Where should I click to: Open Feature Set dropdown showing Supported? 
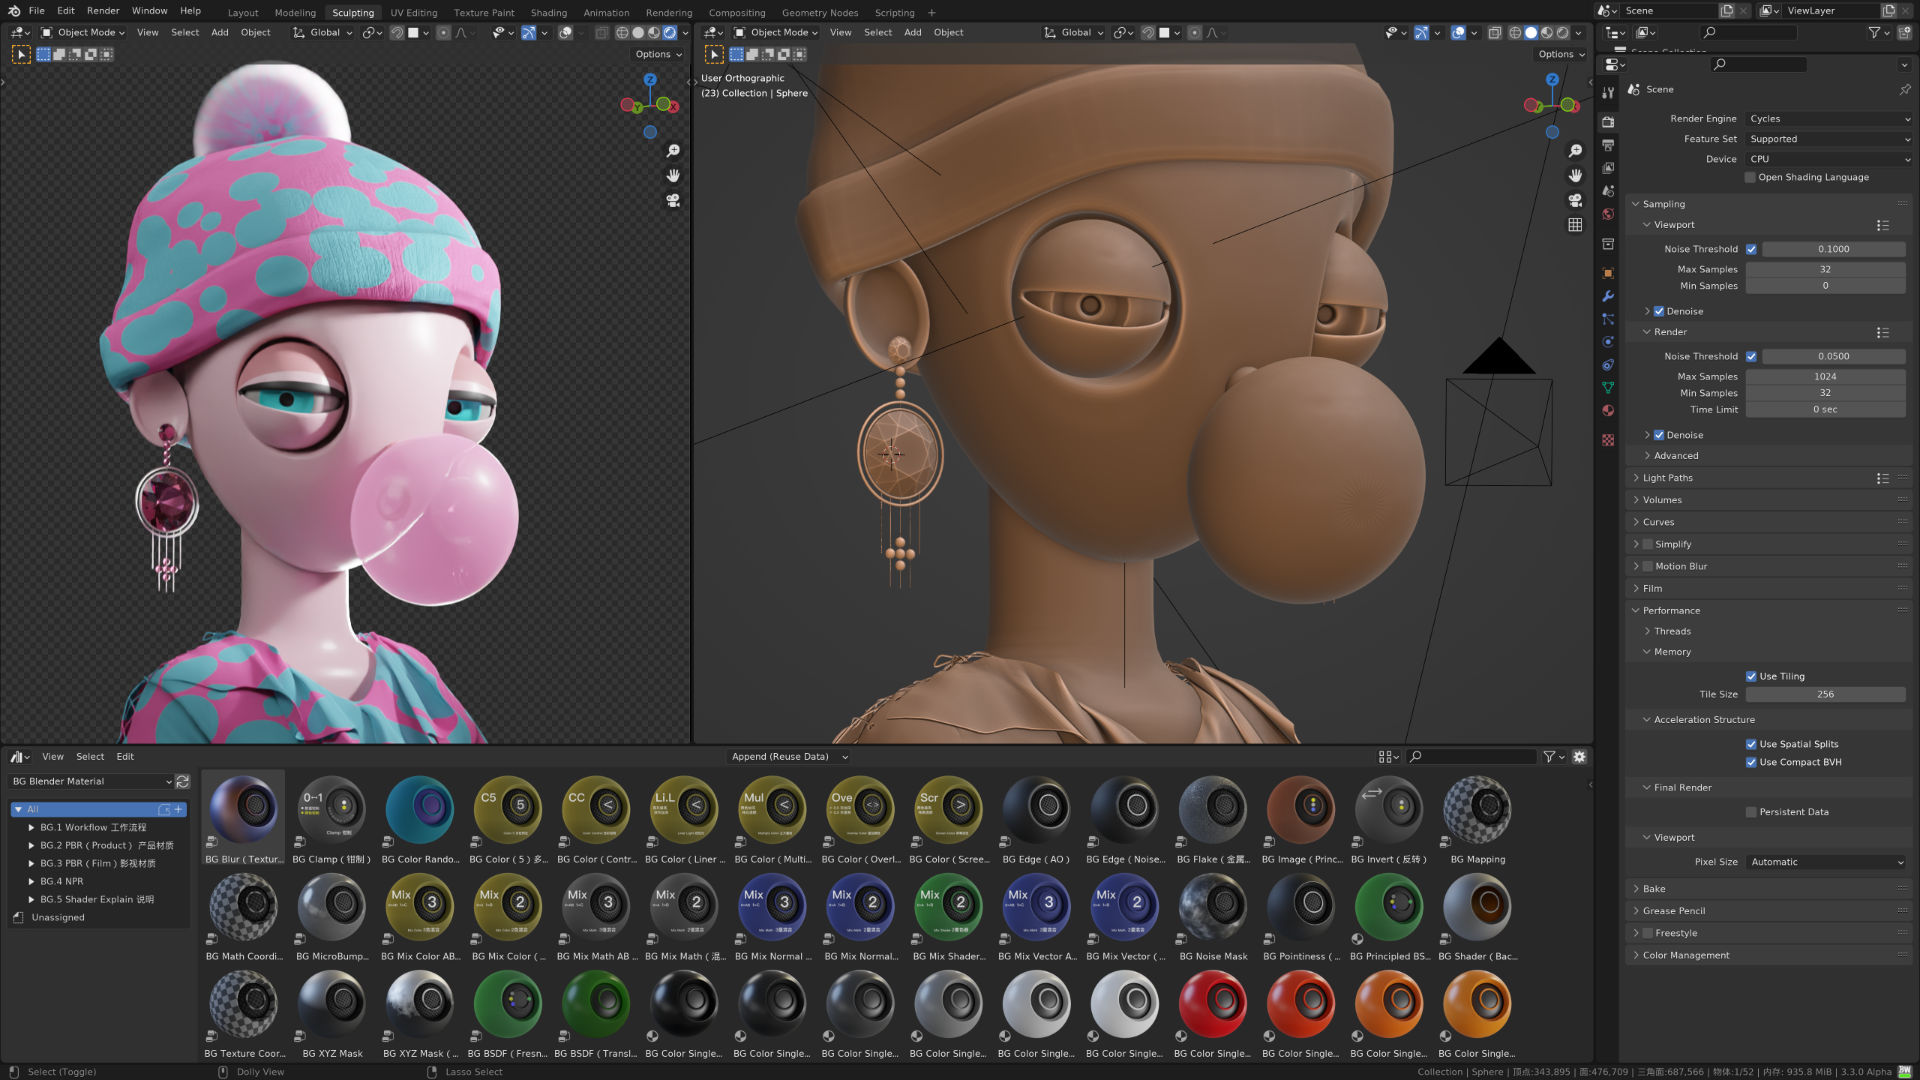(x=1829, y=139)
